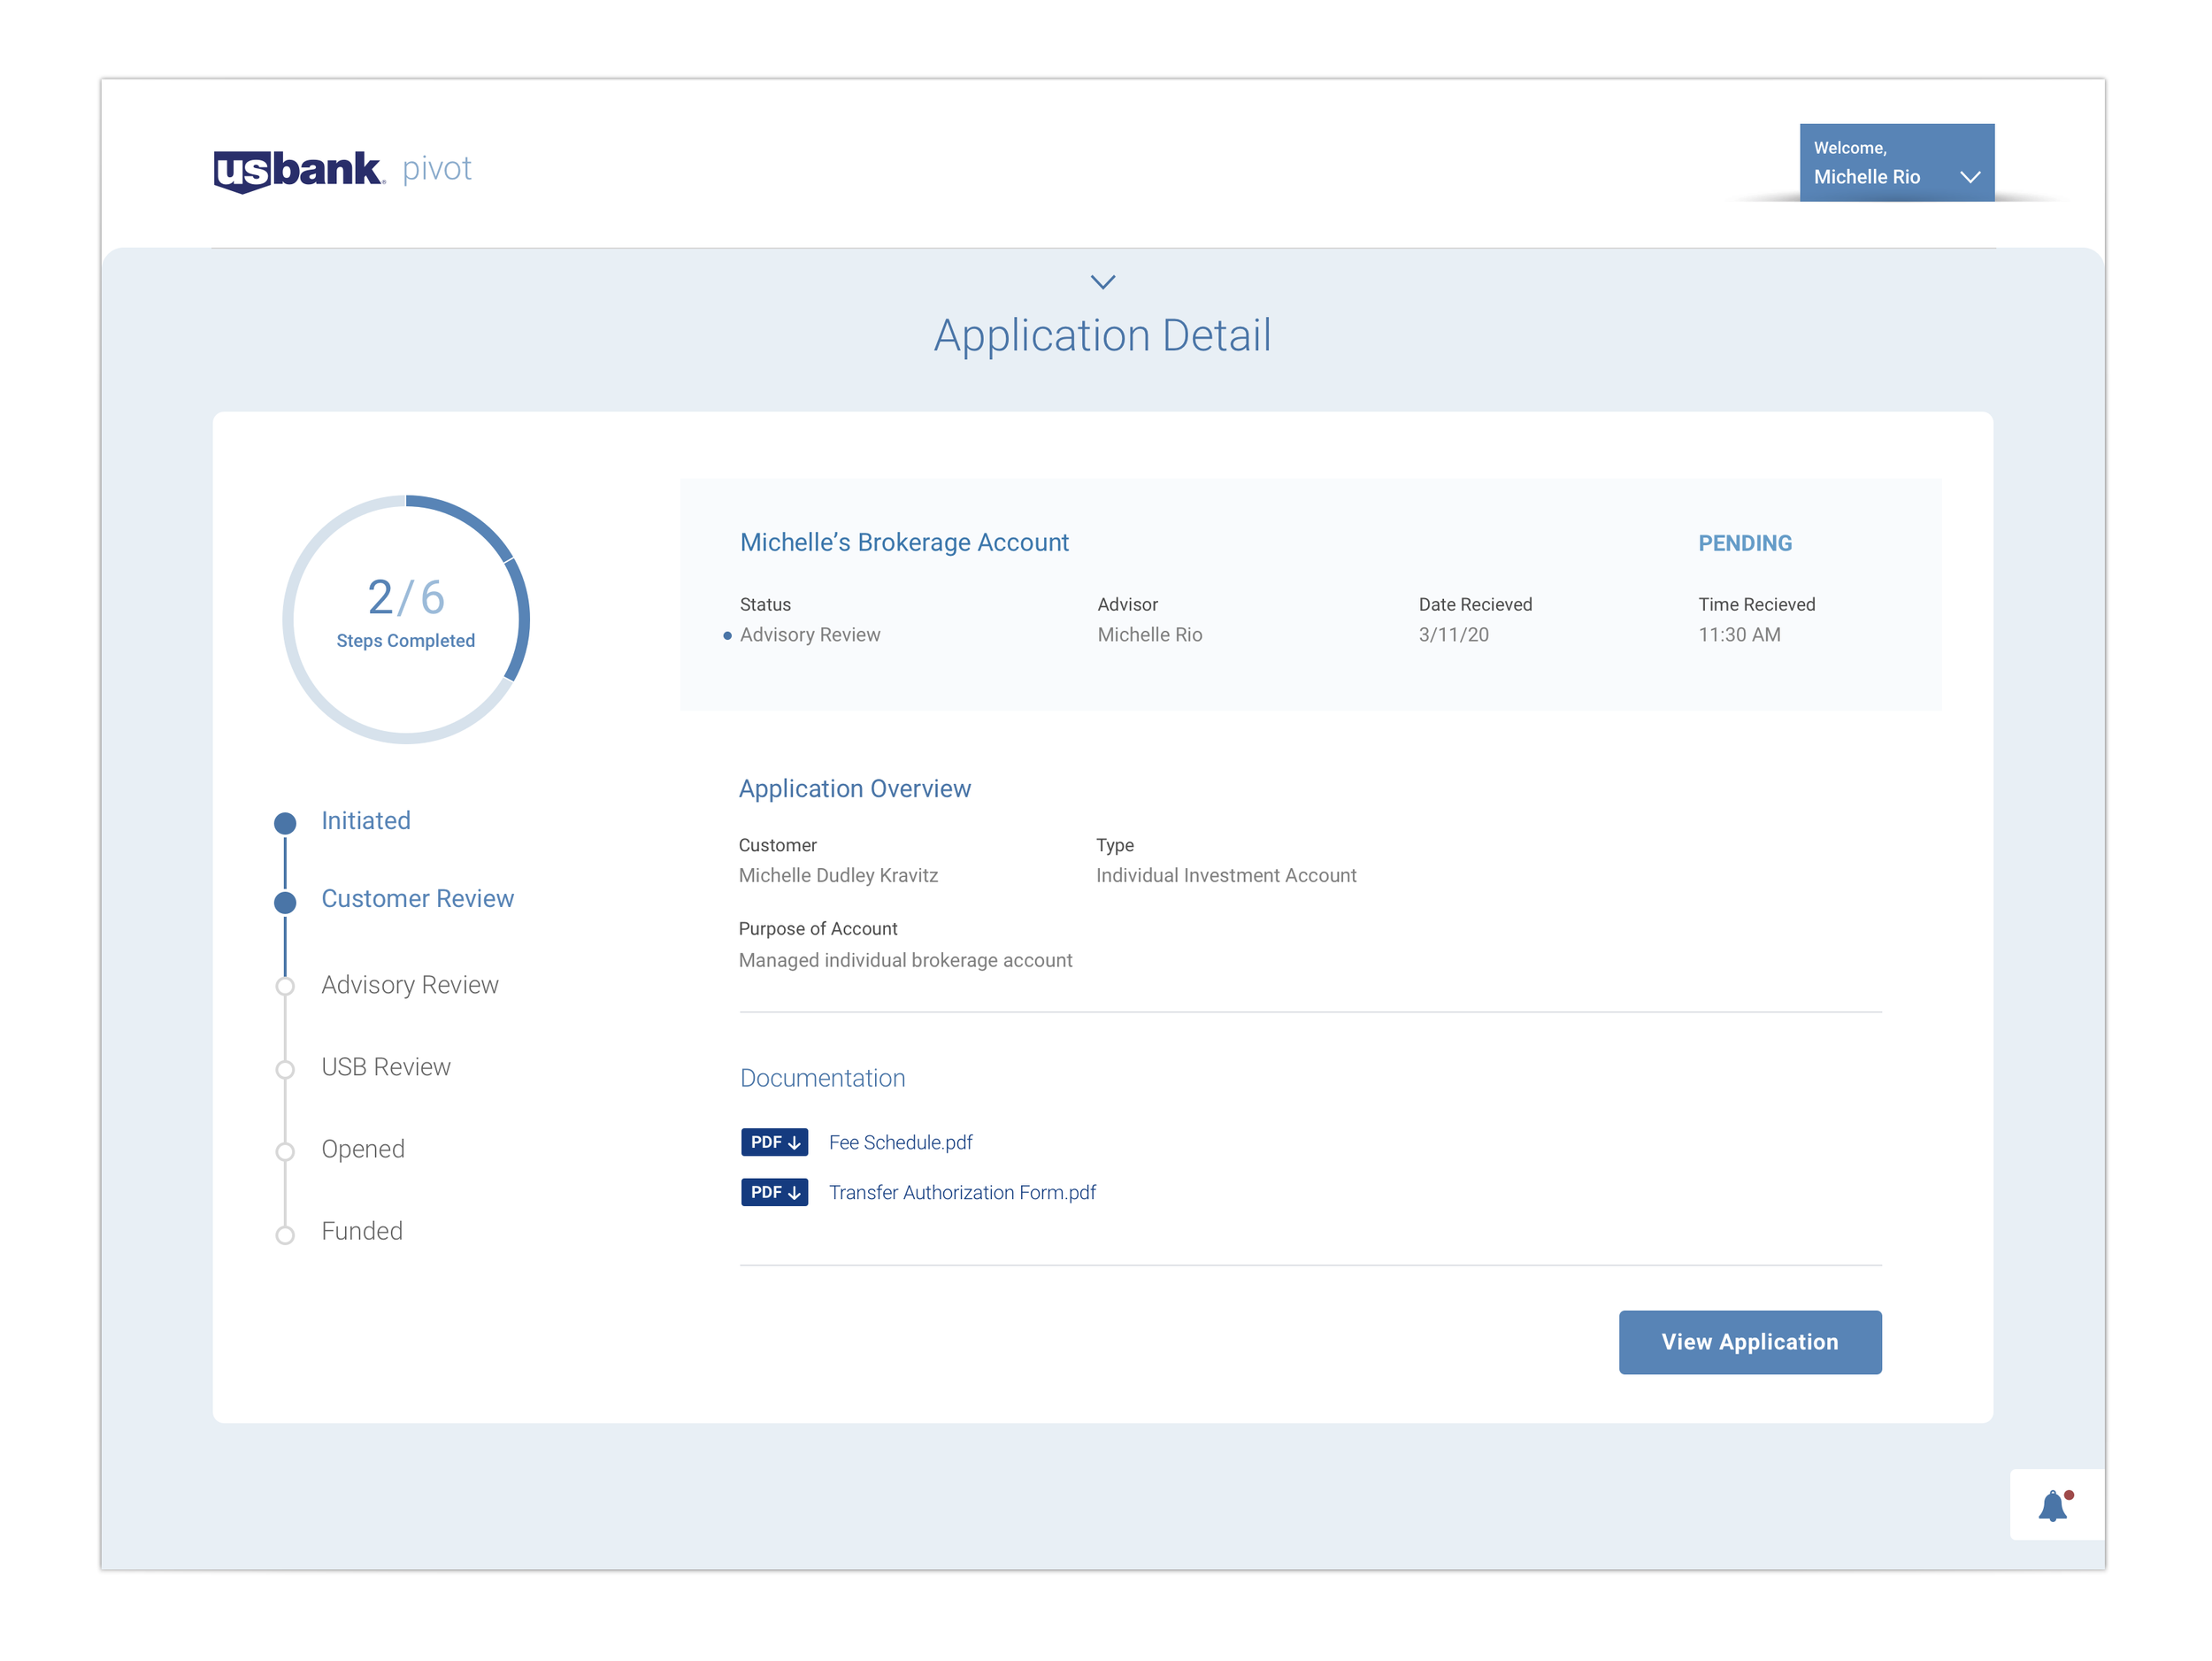Open the Fee Schedule.pdf link

(900, 1142)
